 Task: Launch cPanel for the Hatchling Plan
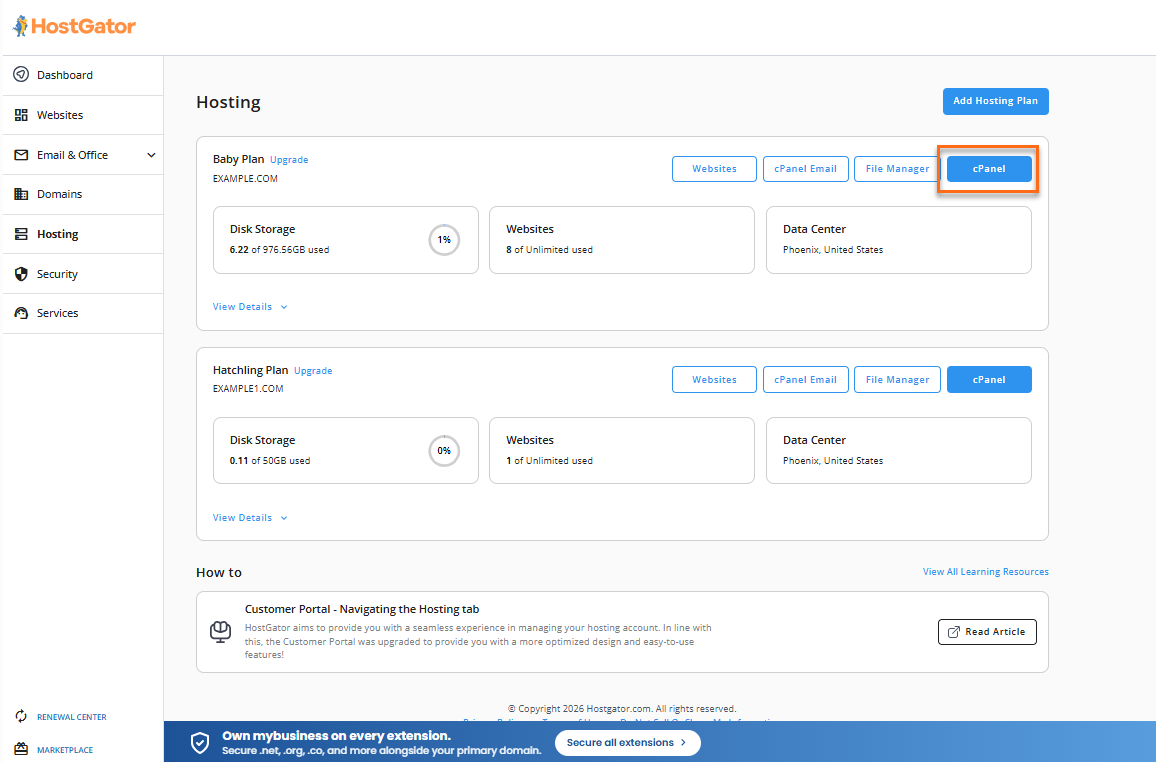click(989, 380)
